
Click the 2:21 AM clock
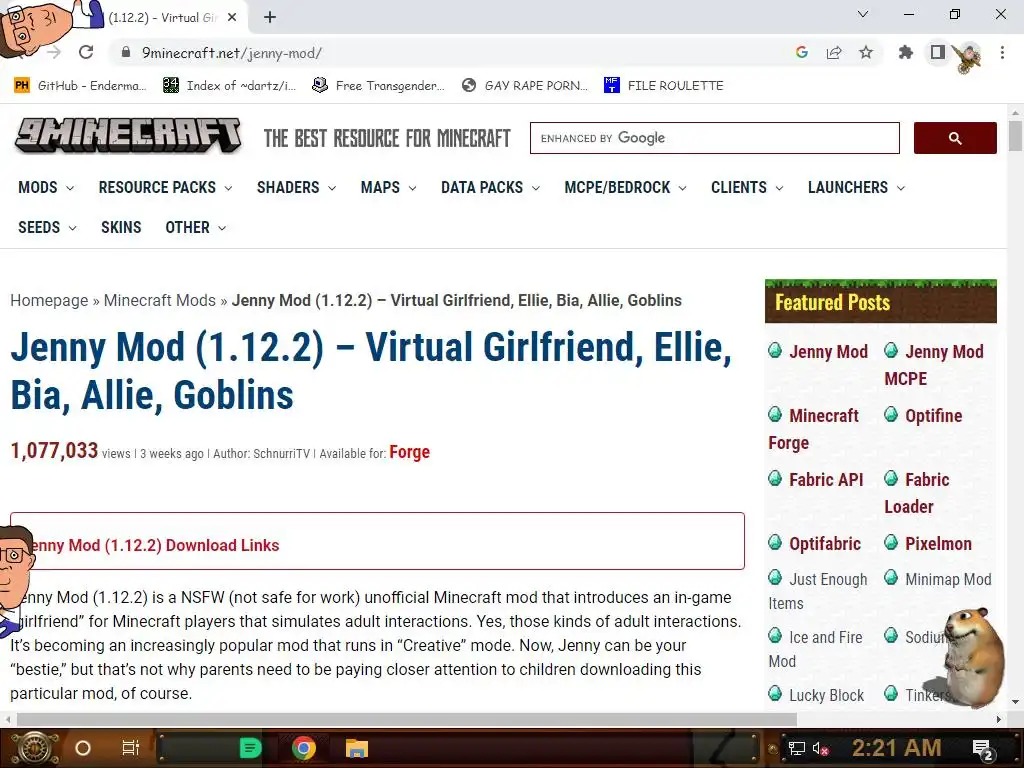pyautogui.click(x=896, y=748)
